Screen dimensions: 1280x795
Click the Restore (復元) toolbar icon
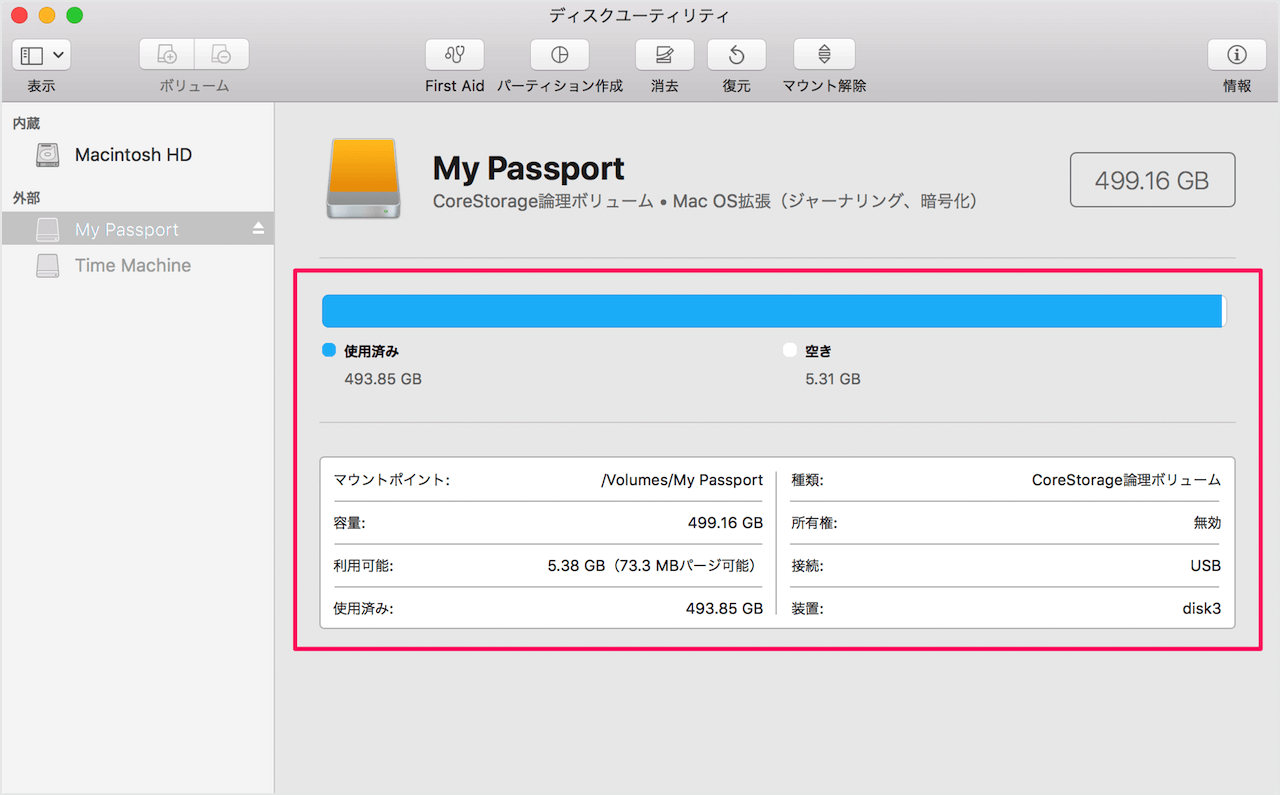736,55
